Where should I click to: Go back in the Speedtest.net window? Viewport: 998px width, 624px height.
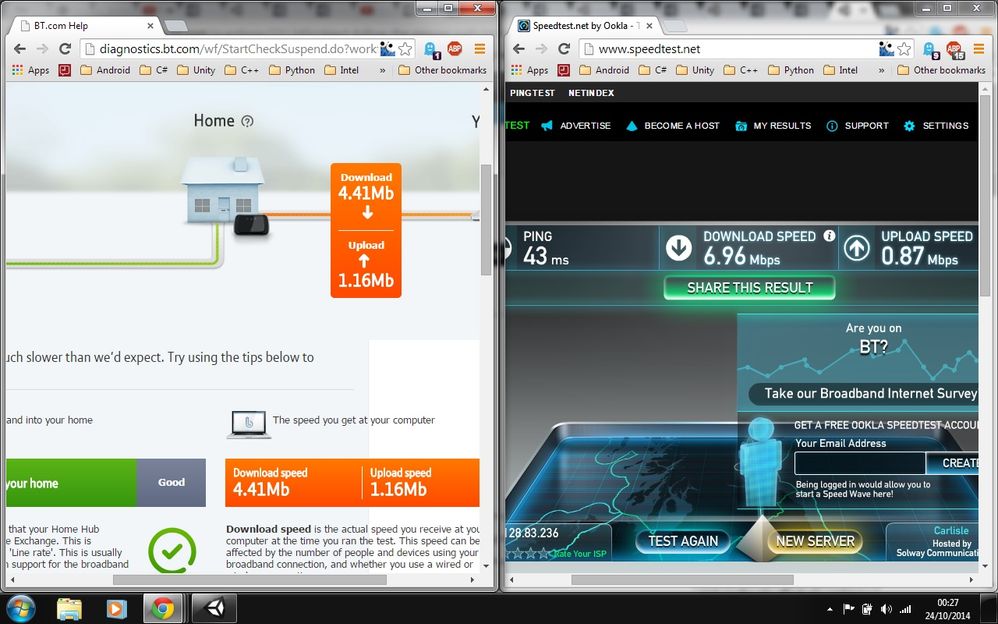(x=519, y=49)
